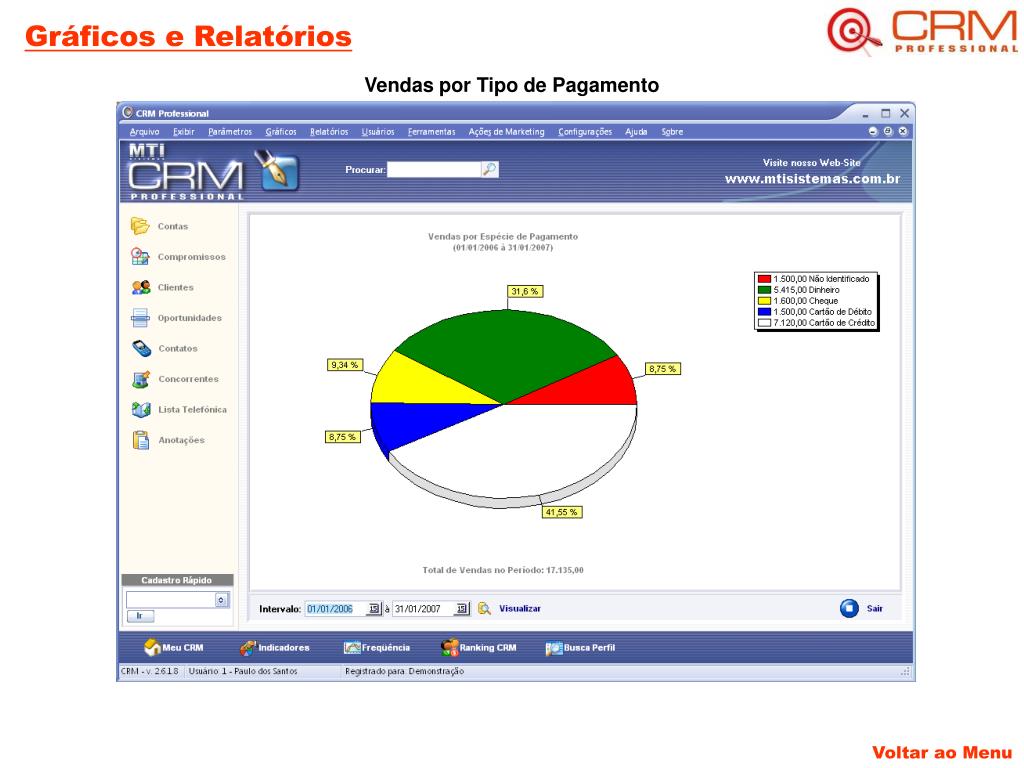Click the red Não Identificado legend swatch
The image size is (1024, 768).
click(x=764, y=279)
